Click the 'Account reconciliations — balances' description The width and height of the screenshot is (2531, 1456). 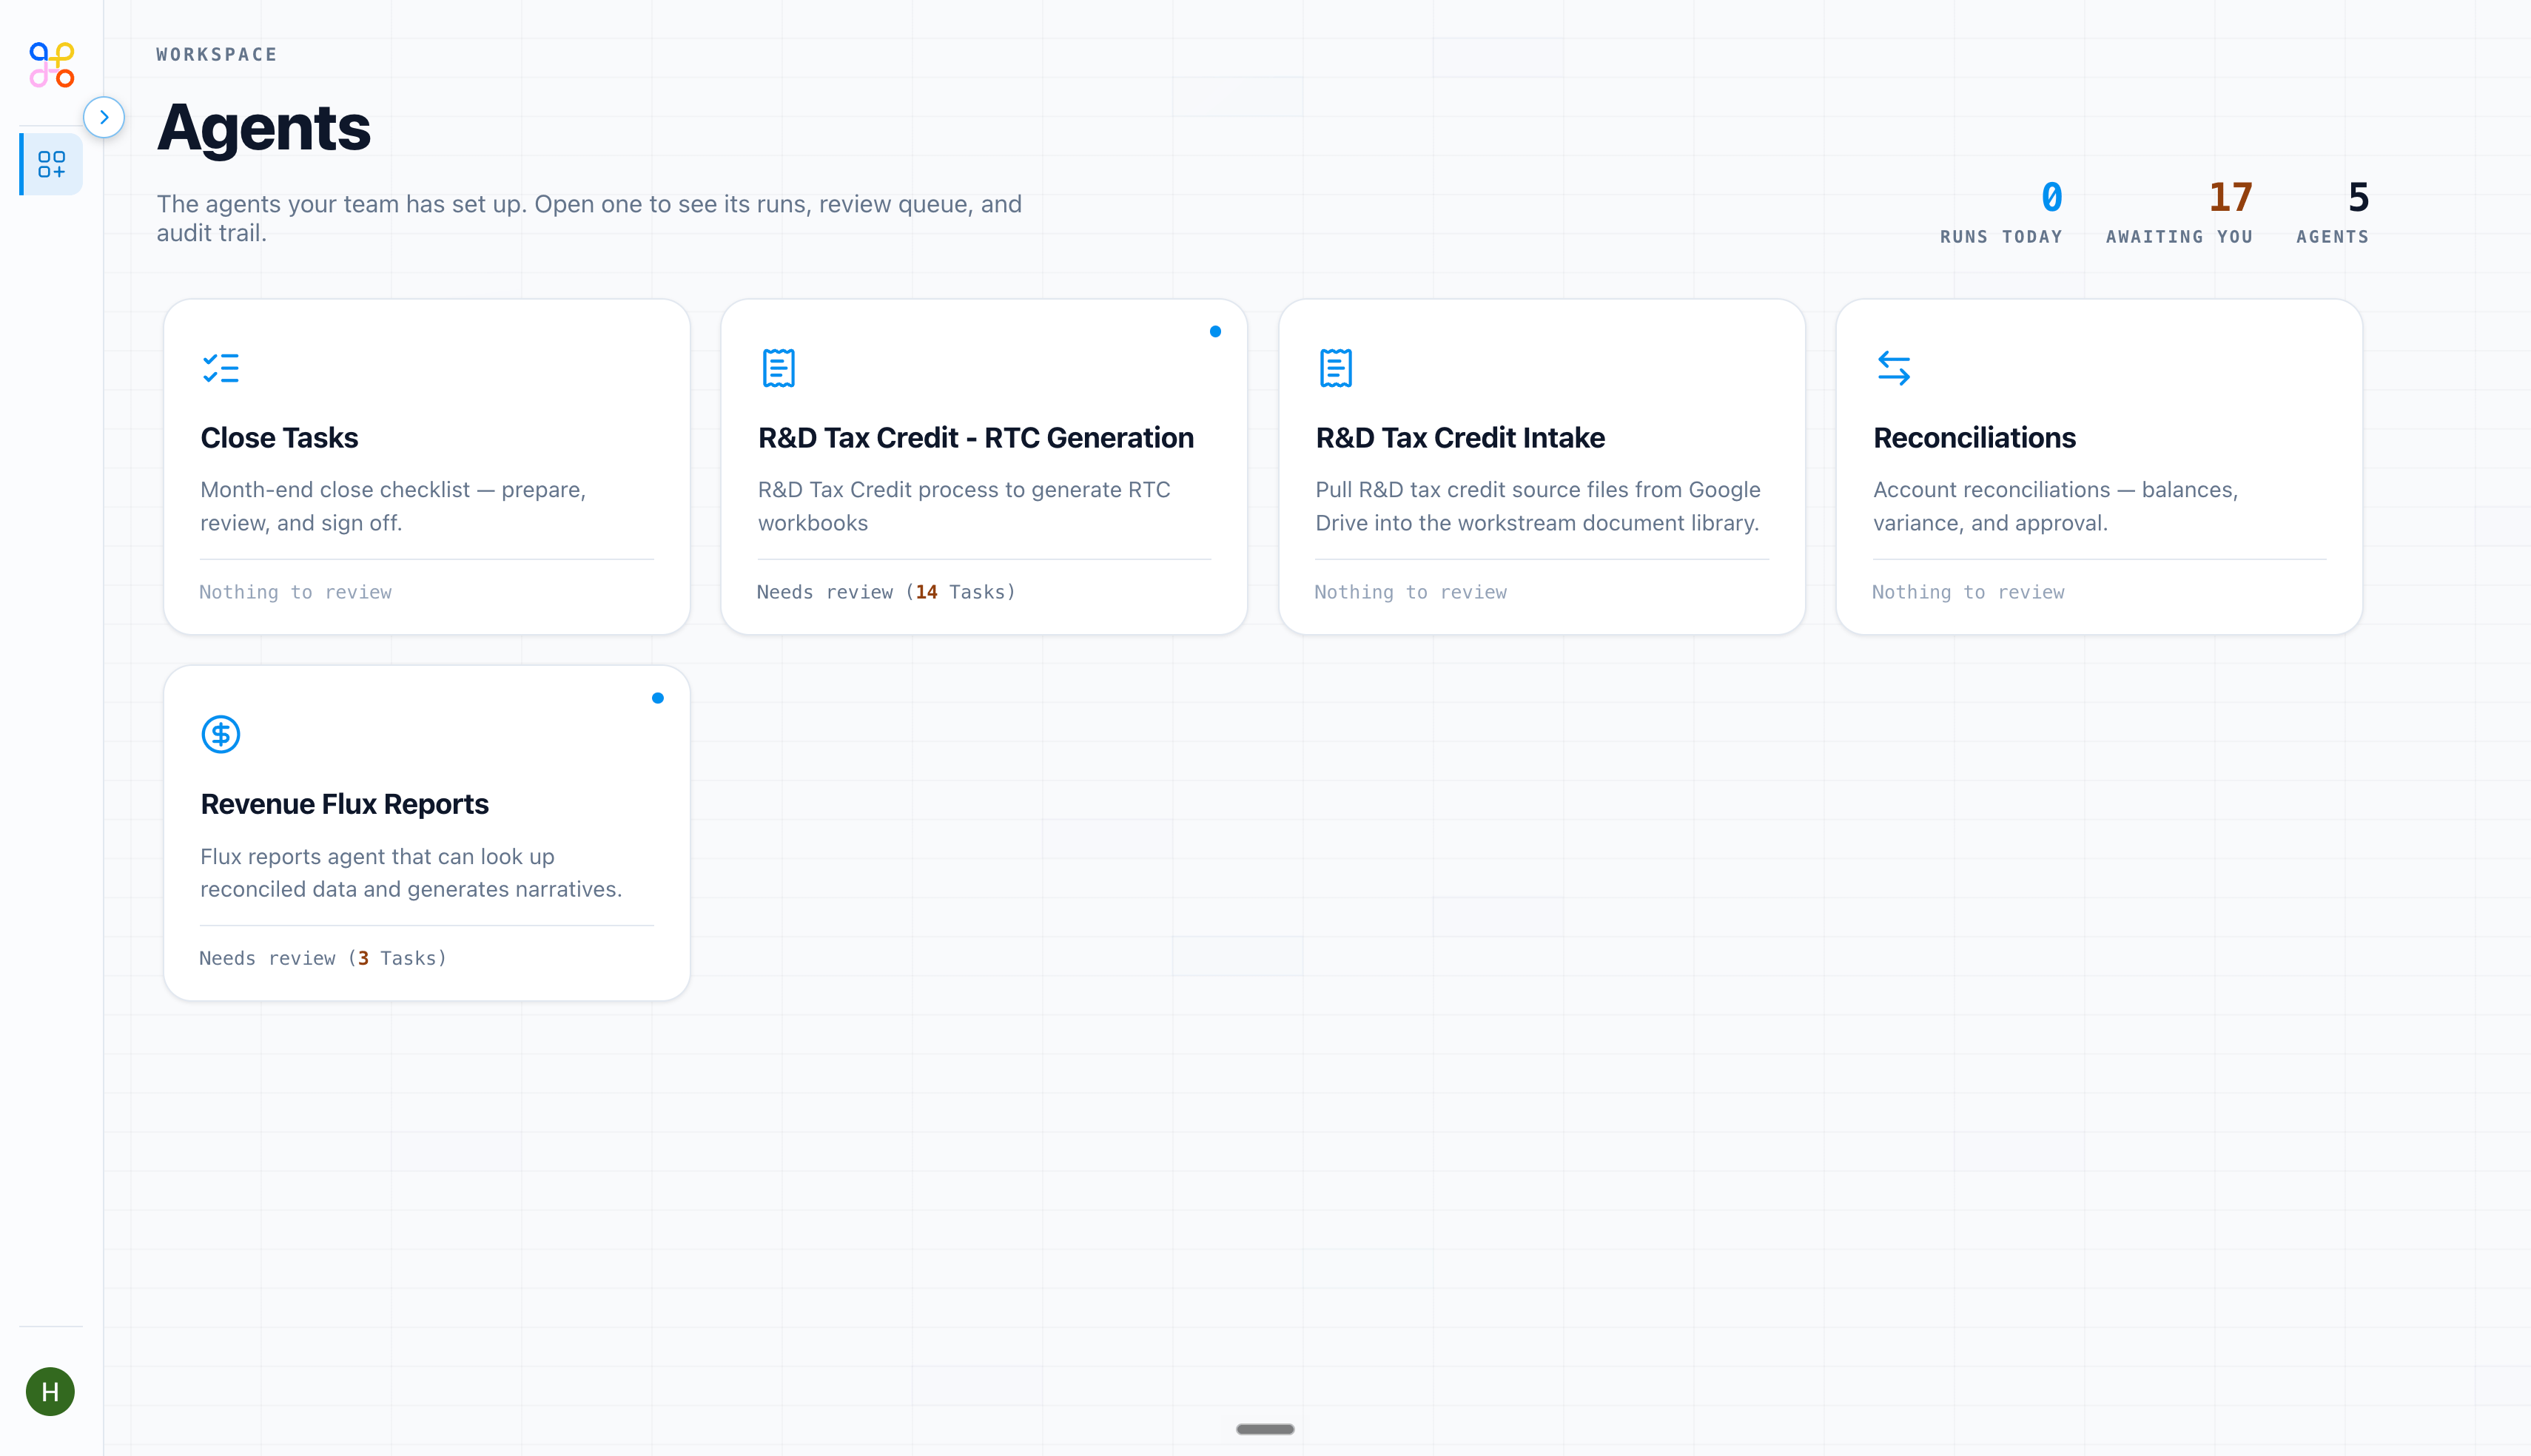2055,506
